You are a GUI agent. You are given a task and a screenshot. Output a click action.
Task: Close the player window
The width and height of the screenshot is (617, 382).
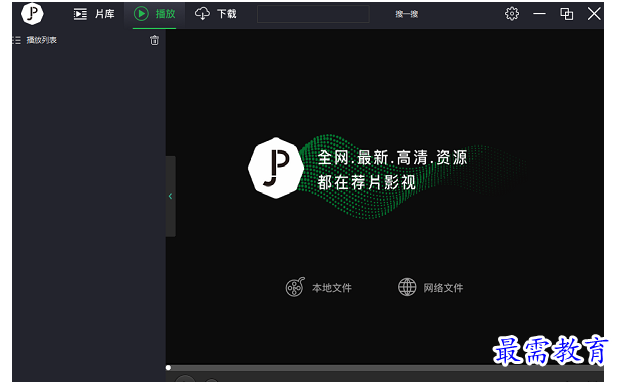click(594, 14)
